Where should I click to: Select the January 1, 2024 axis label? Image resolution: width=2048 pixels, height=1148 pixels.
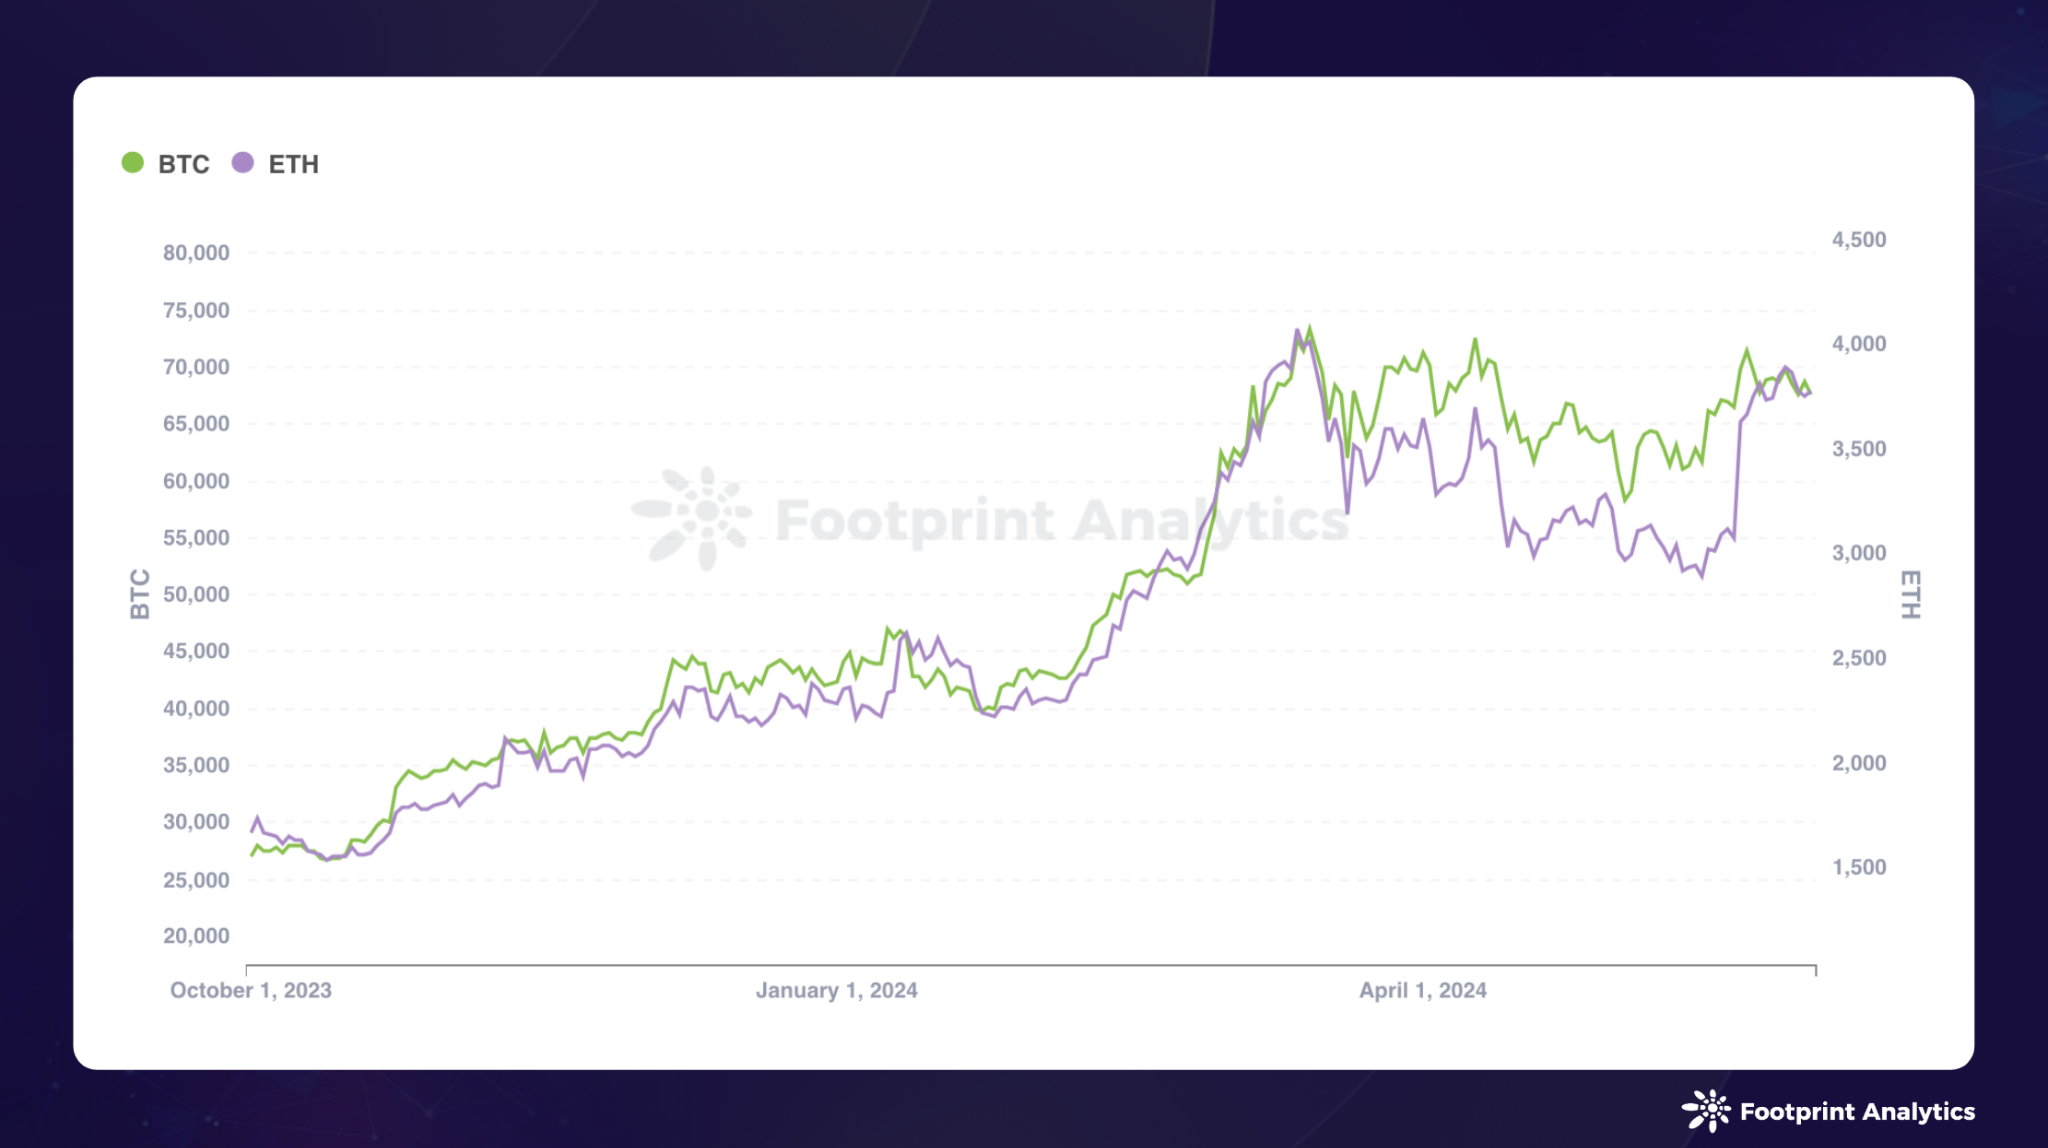tap(836, 990)
